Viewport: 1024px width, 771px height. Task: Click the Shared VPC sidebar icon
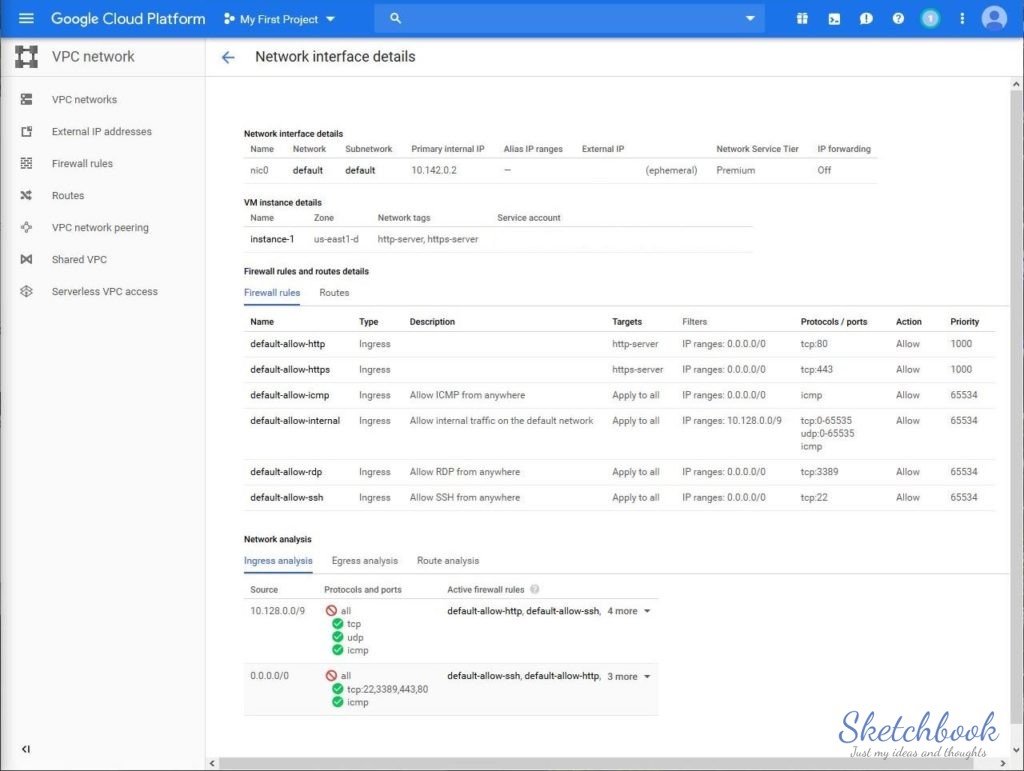point(26,259)
